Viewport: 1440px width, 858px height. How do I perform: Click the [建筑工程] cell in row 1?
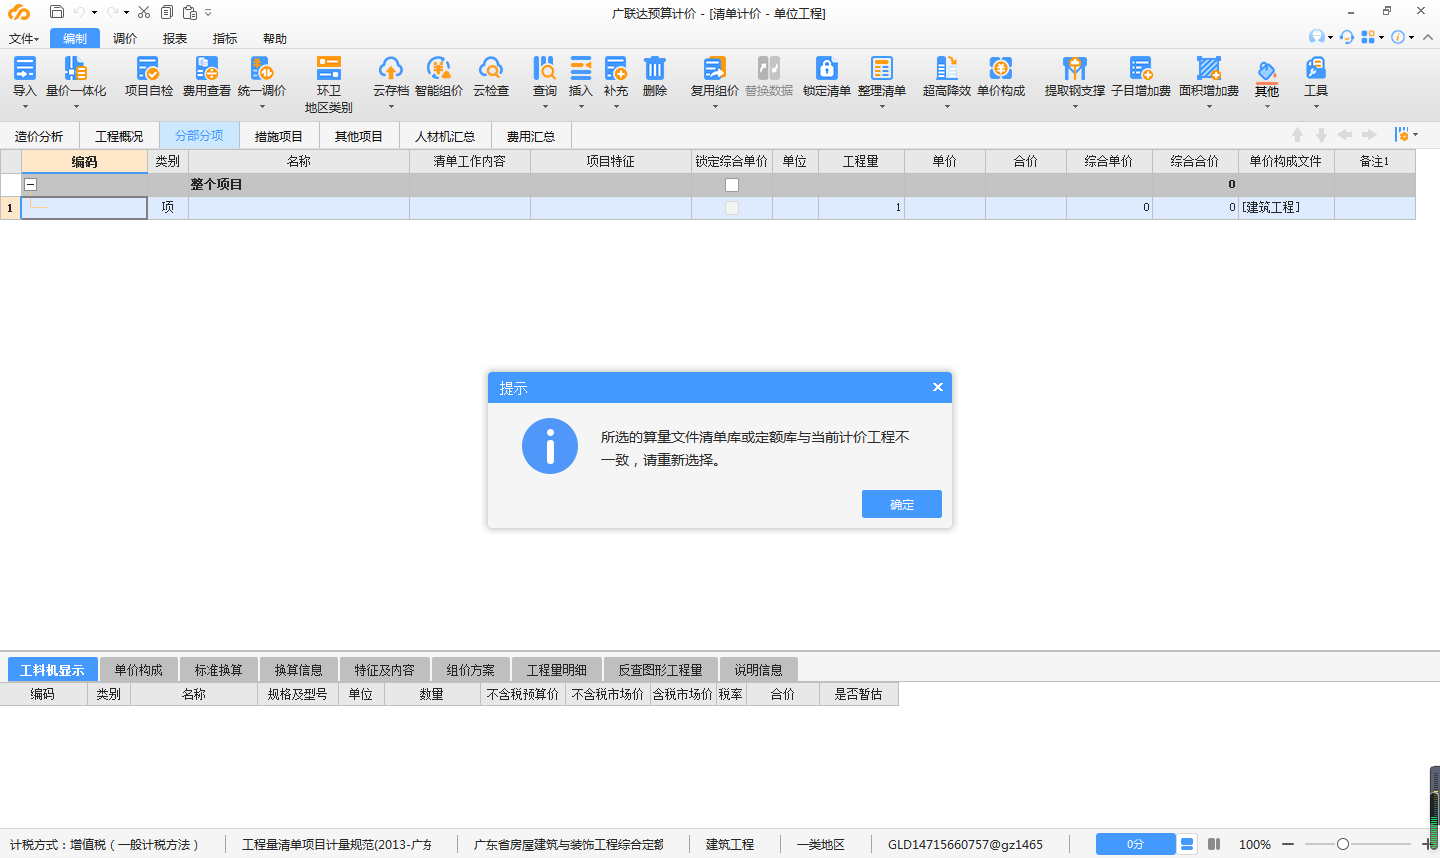pyautogui.click(x=1286, y=207)
